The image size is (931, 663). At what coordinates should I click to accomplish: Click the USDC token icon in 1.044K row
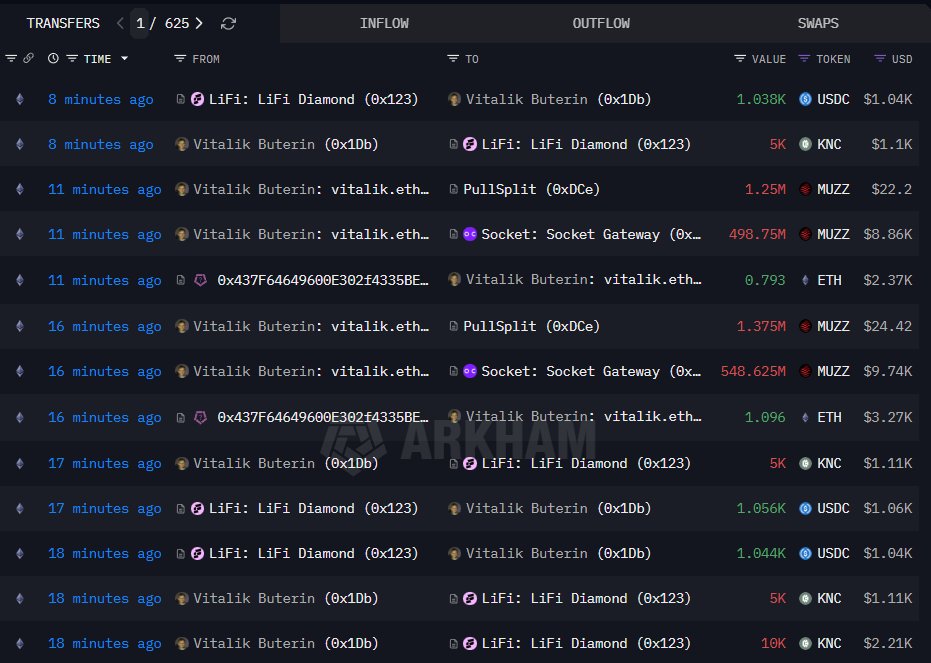[805, 553]
